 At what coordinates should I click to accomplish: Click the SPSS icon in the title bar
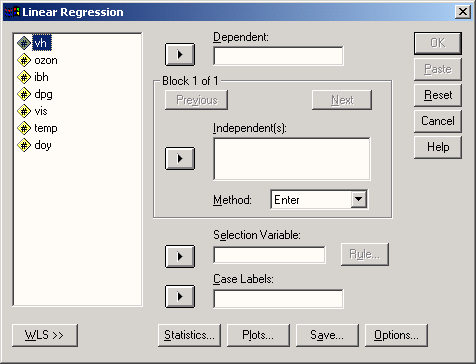click(12, 12)
